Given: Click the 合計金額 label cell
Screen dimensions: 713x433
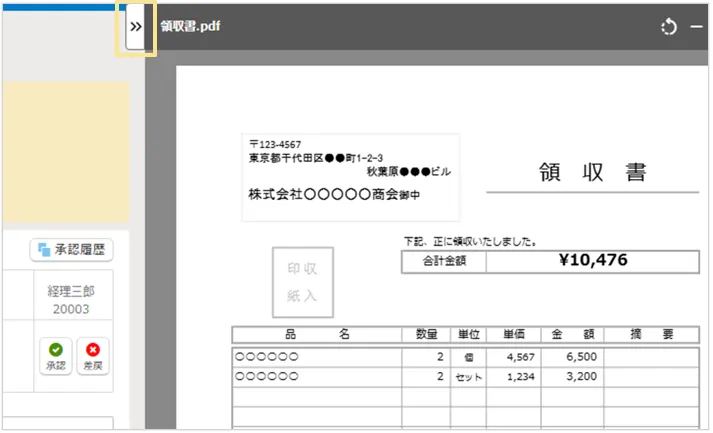Looking at the screenshot, I should coord(444,262).
